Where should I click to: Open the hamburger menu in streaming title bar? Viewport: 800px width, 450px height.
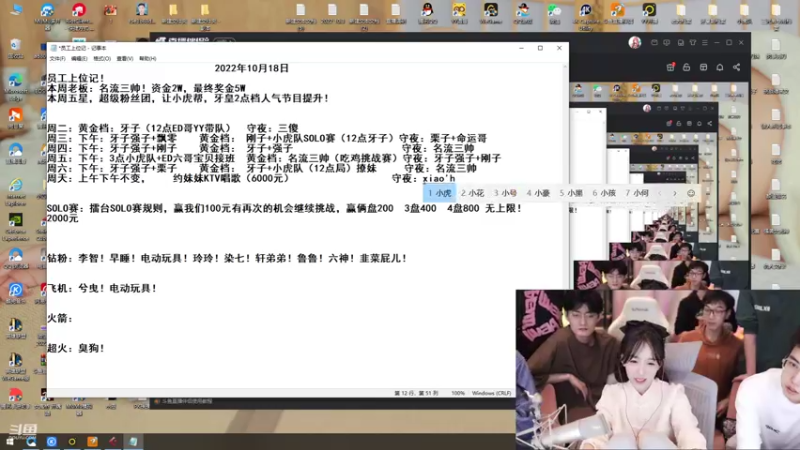(705, 43)
